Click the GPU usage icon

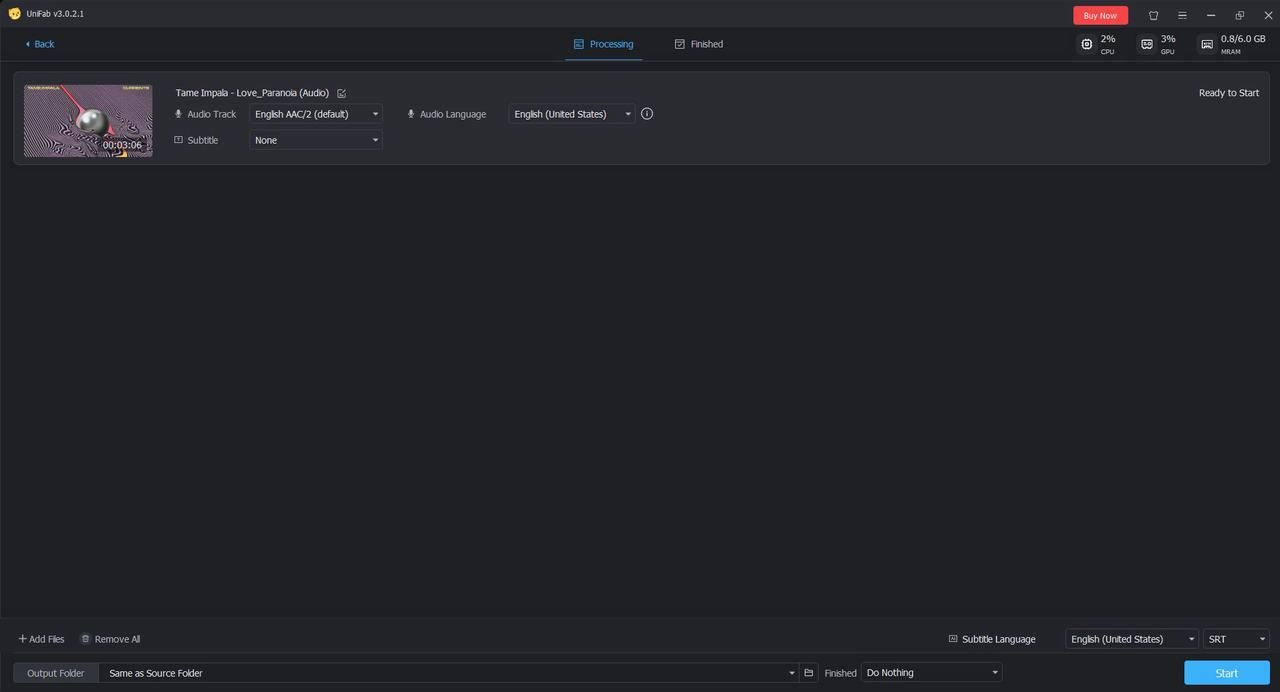[x=1147, y=44]
